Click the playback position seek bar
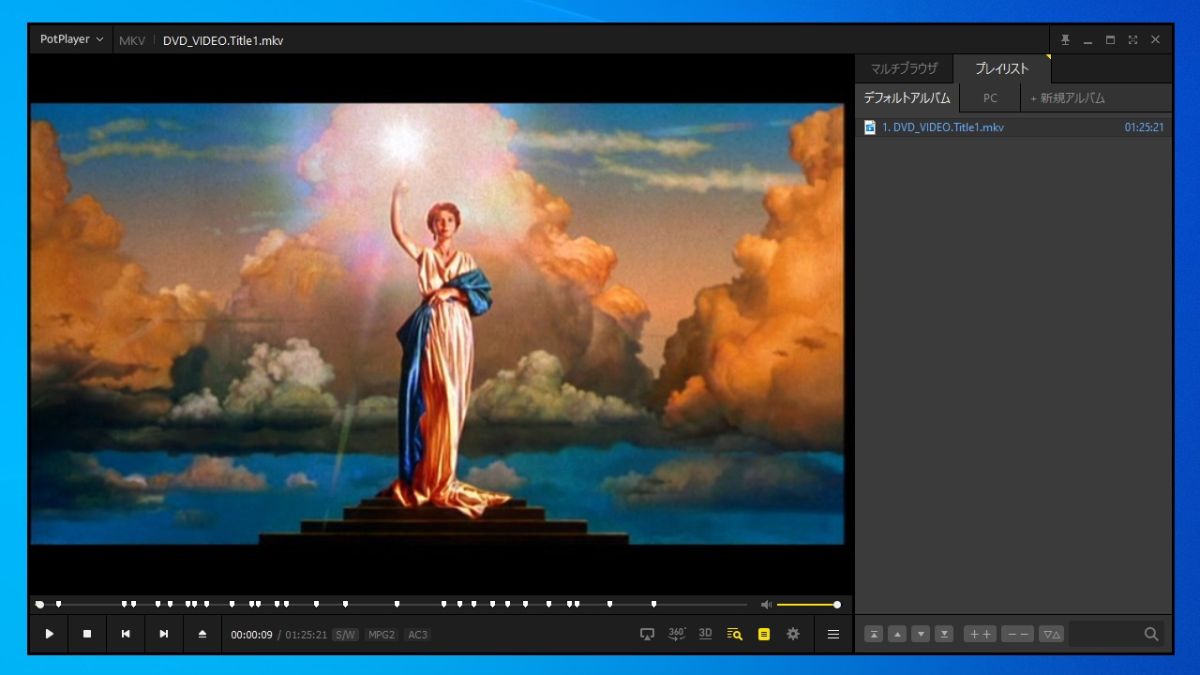1200x675 pixels. (392, 604)
